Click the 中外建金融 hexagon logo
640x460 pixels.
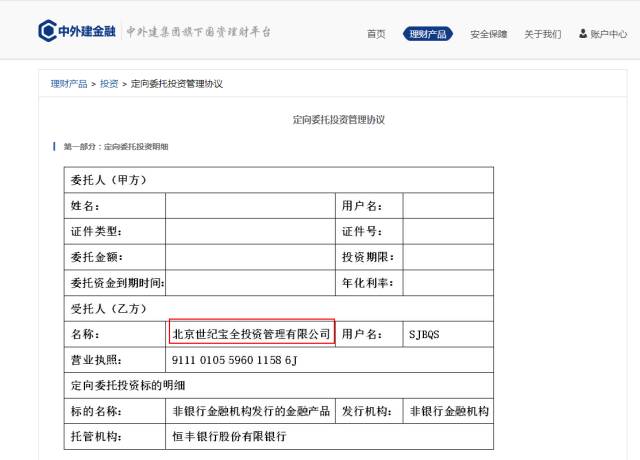tap(47, 31)
